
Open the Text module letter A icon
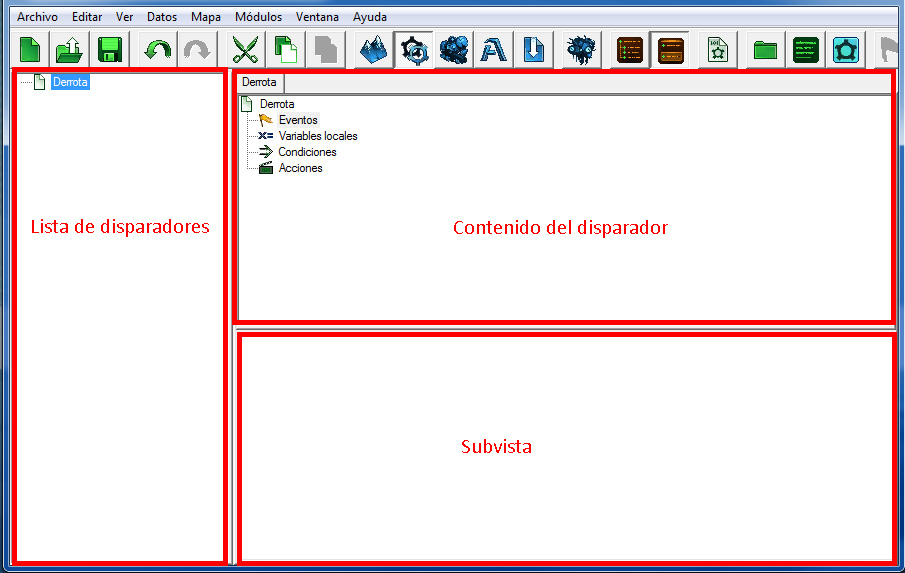493,50
